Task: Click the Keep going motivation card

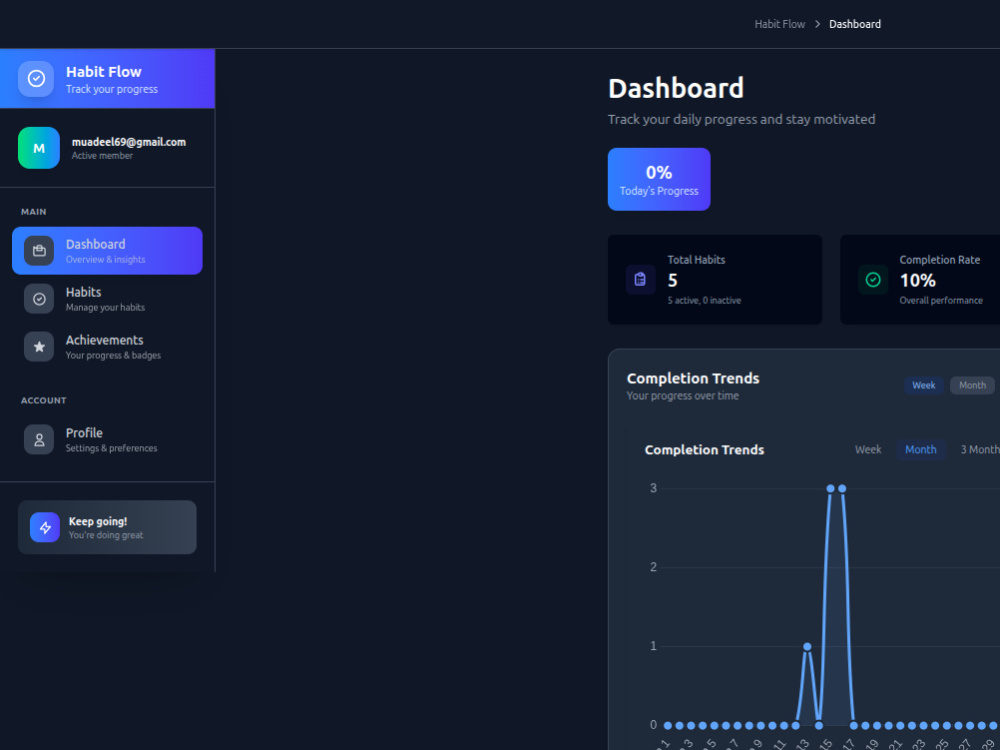Action: 107,527
